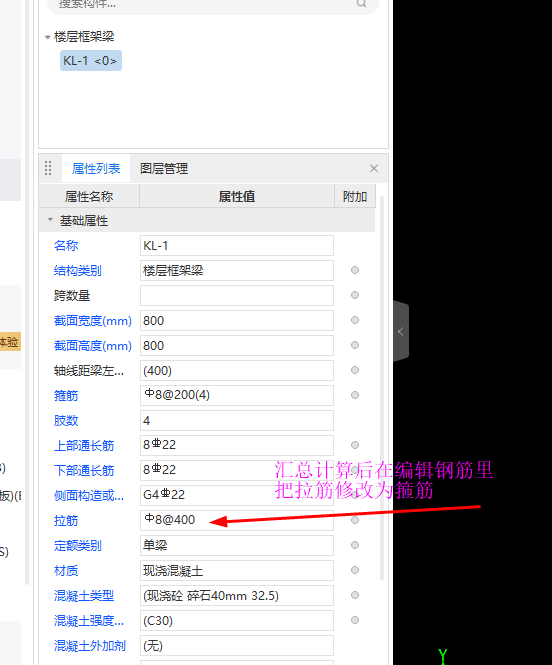Click the 定额类别 property label
Image resolution: width=552 pixels, height=665 pixels.
[78, 546]
